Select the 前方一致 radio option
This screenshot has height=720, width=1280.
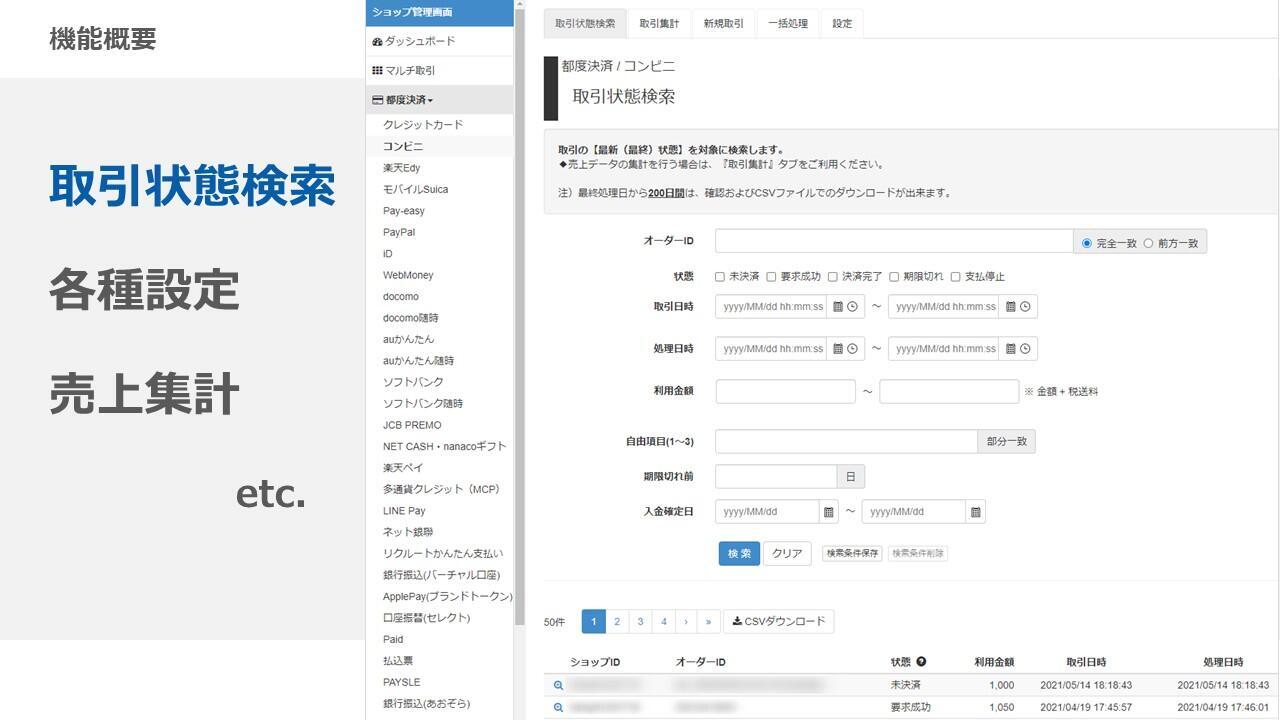(1148, 243)
